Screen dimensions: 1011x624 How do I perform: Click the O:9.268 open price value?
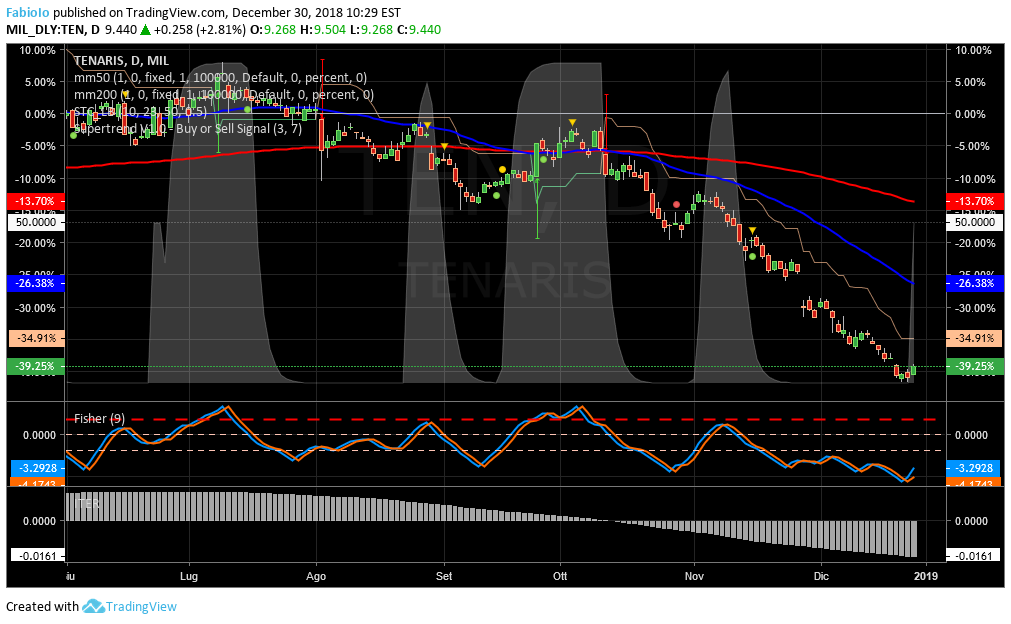[x=273, y=30]
